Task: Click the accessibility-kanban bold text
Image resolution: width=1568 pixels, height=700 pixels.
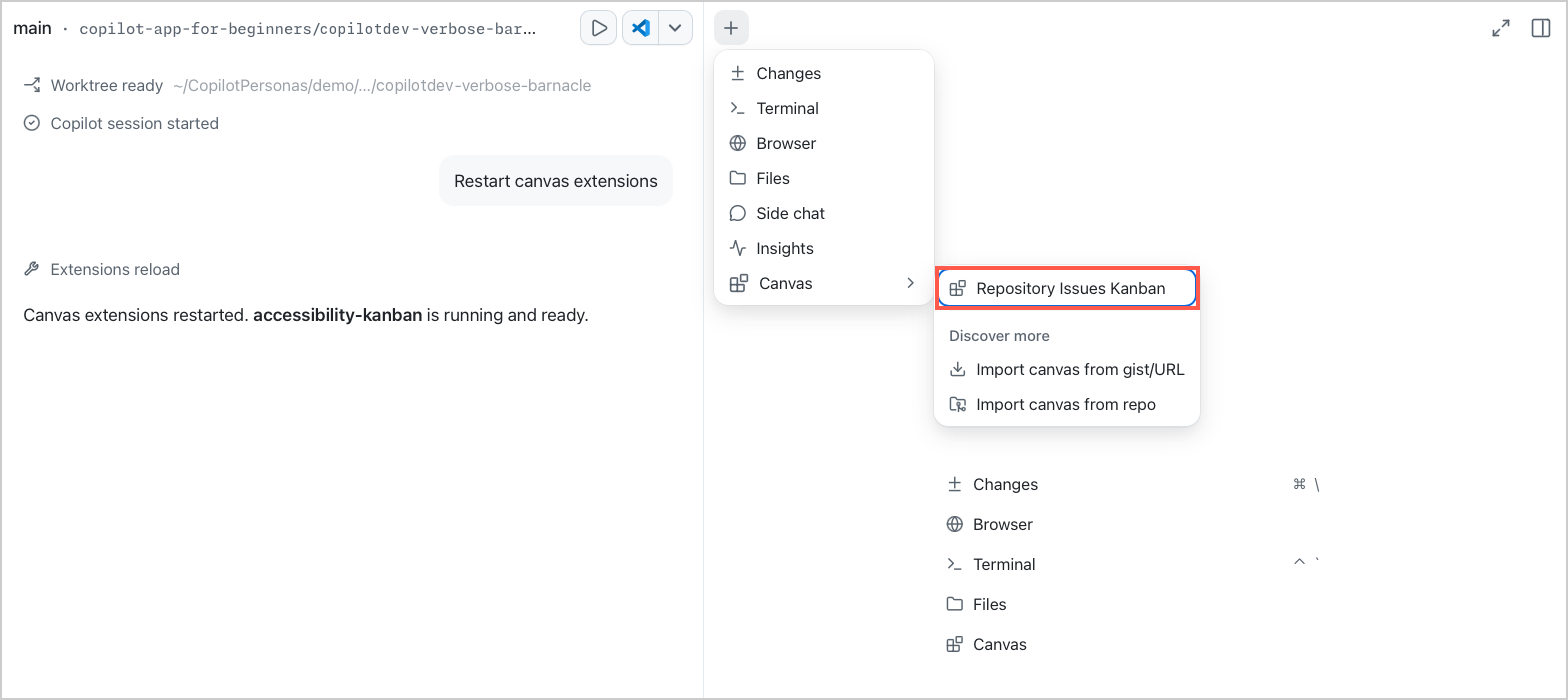Action: tap(337, 315)
